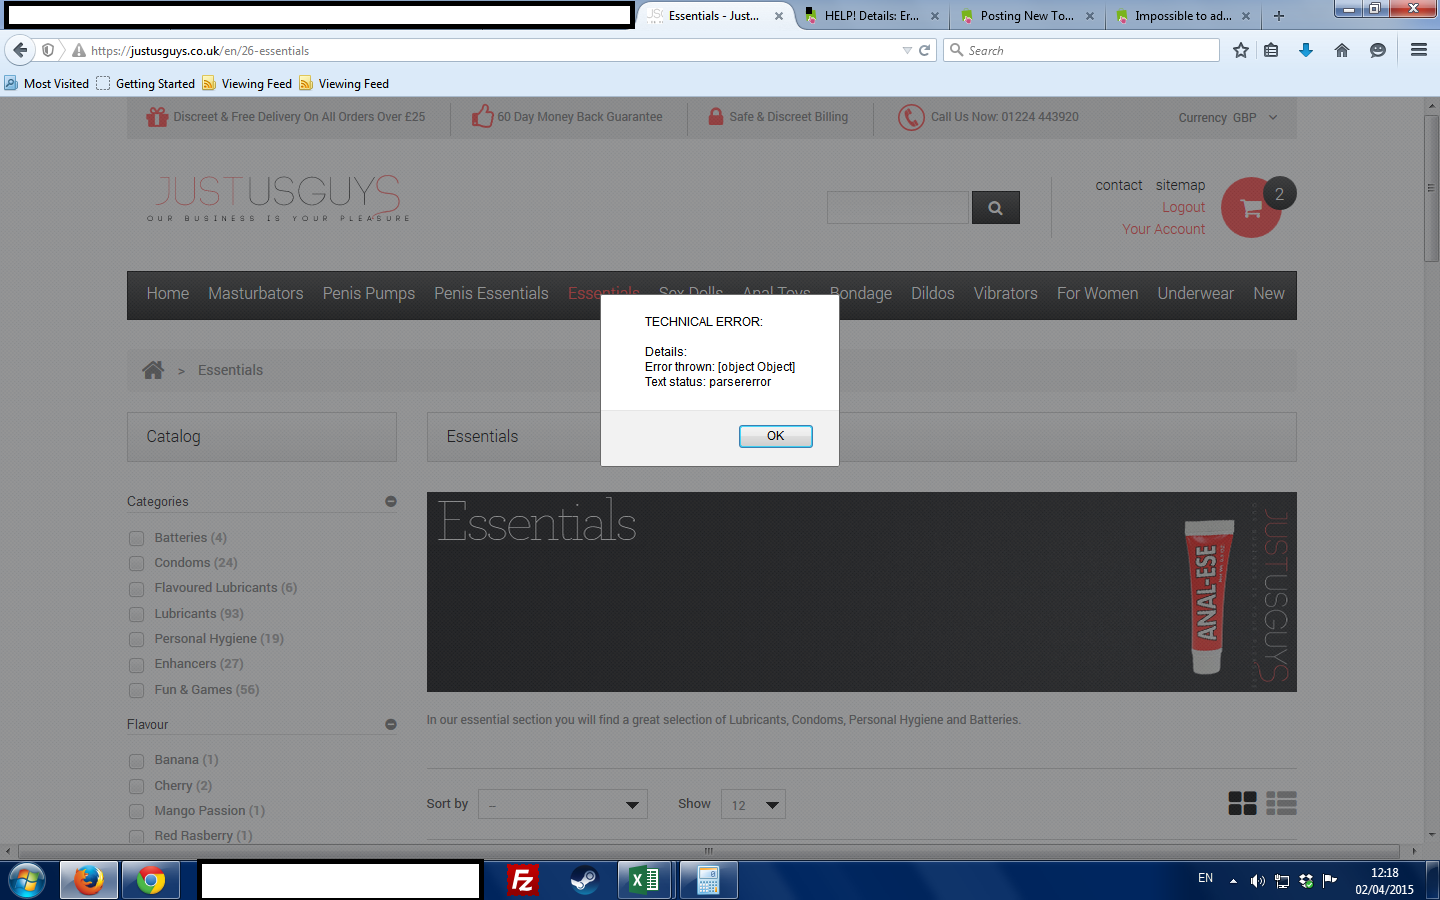
Task: Open Calculator from the taskbar
Action: 708,880
